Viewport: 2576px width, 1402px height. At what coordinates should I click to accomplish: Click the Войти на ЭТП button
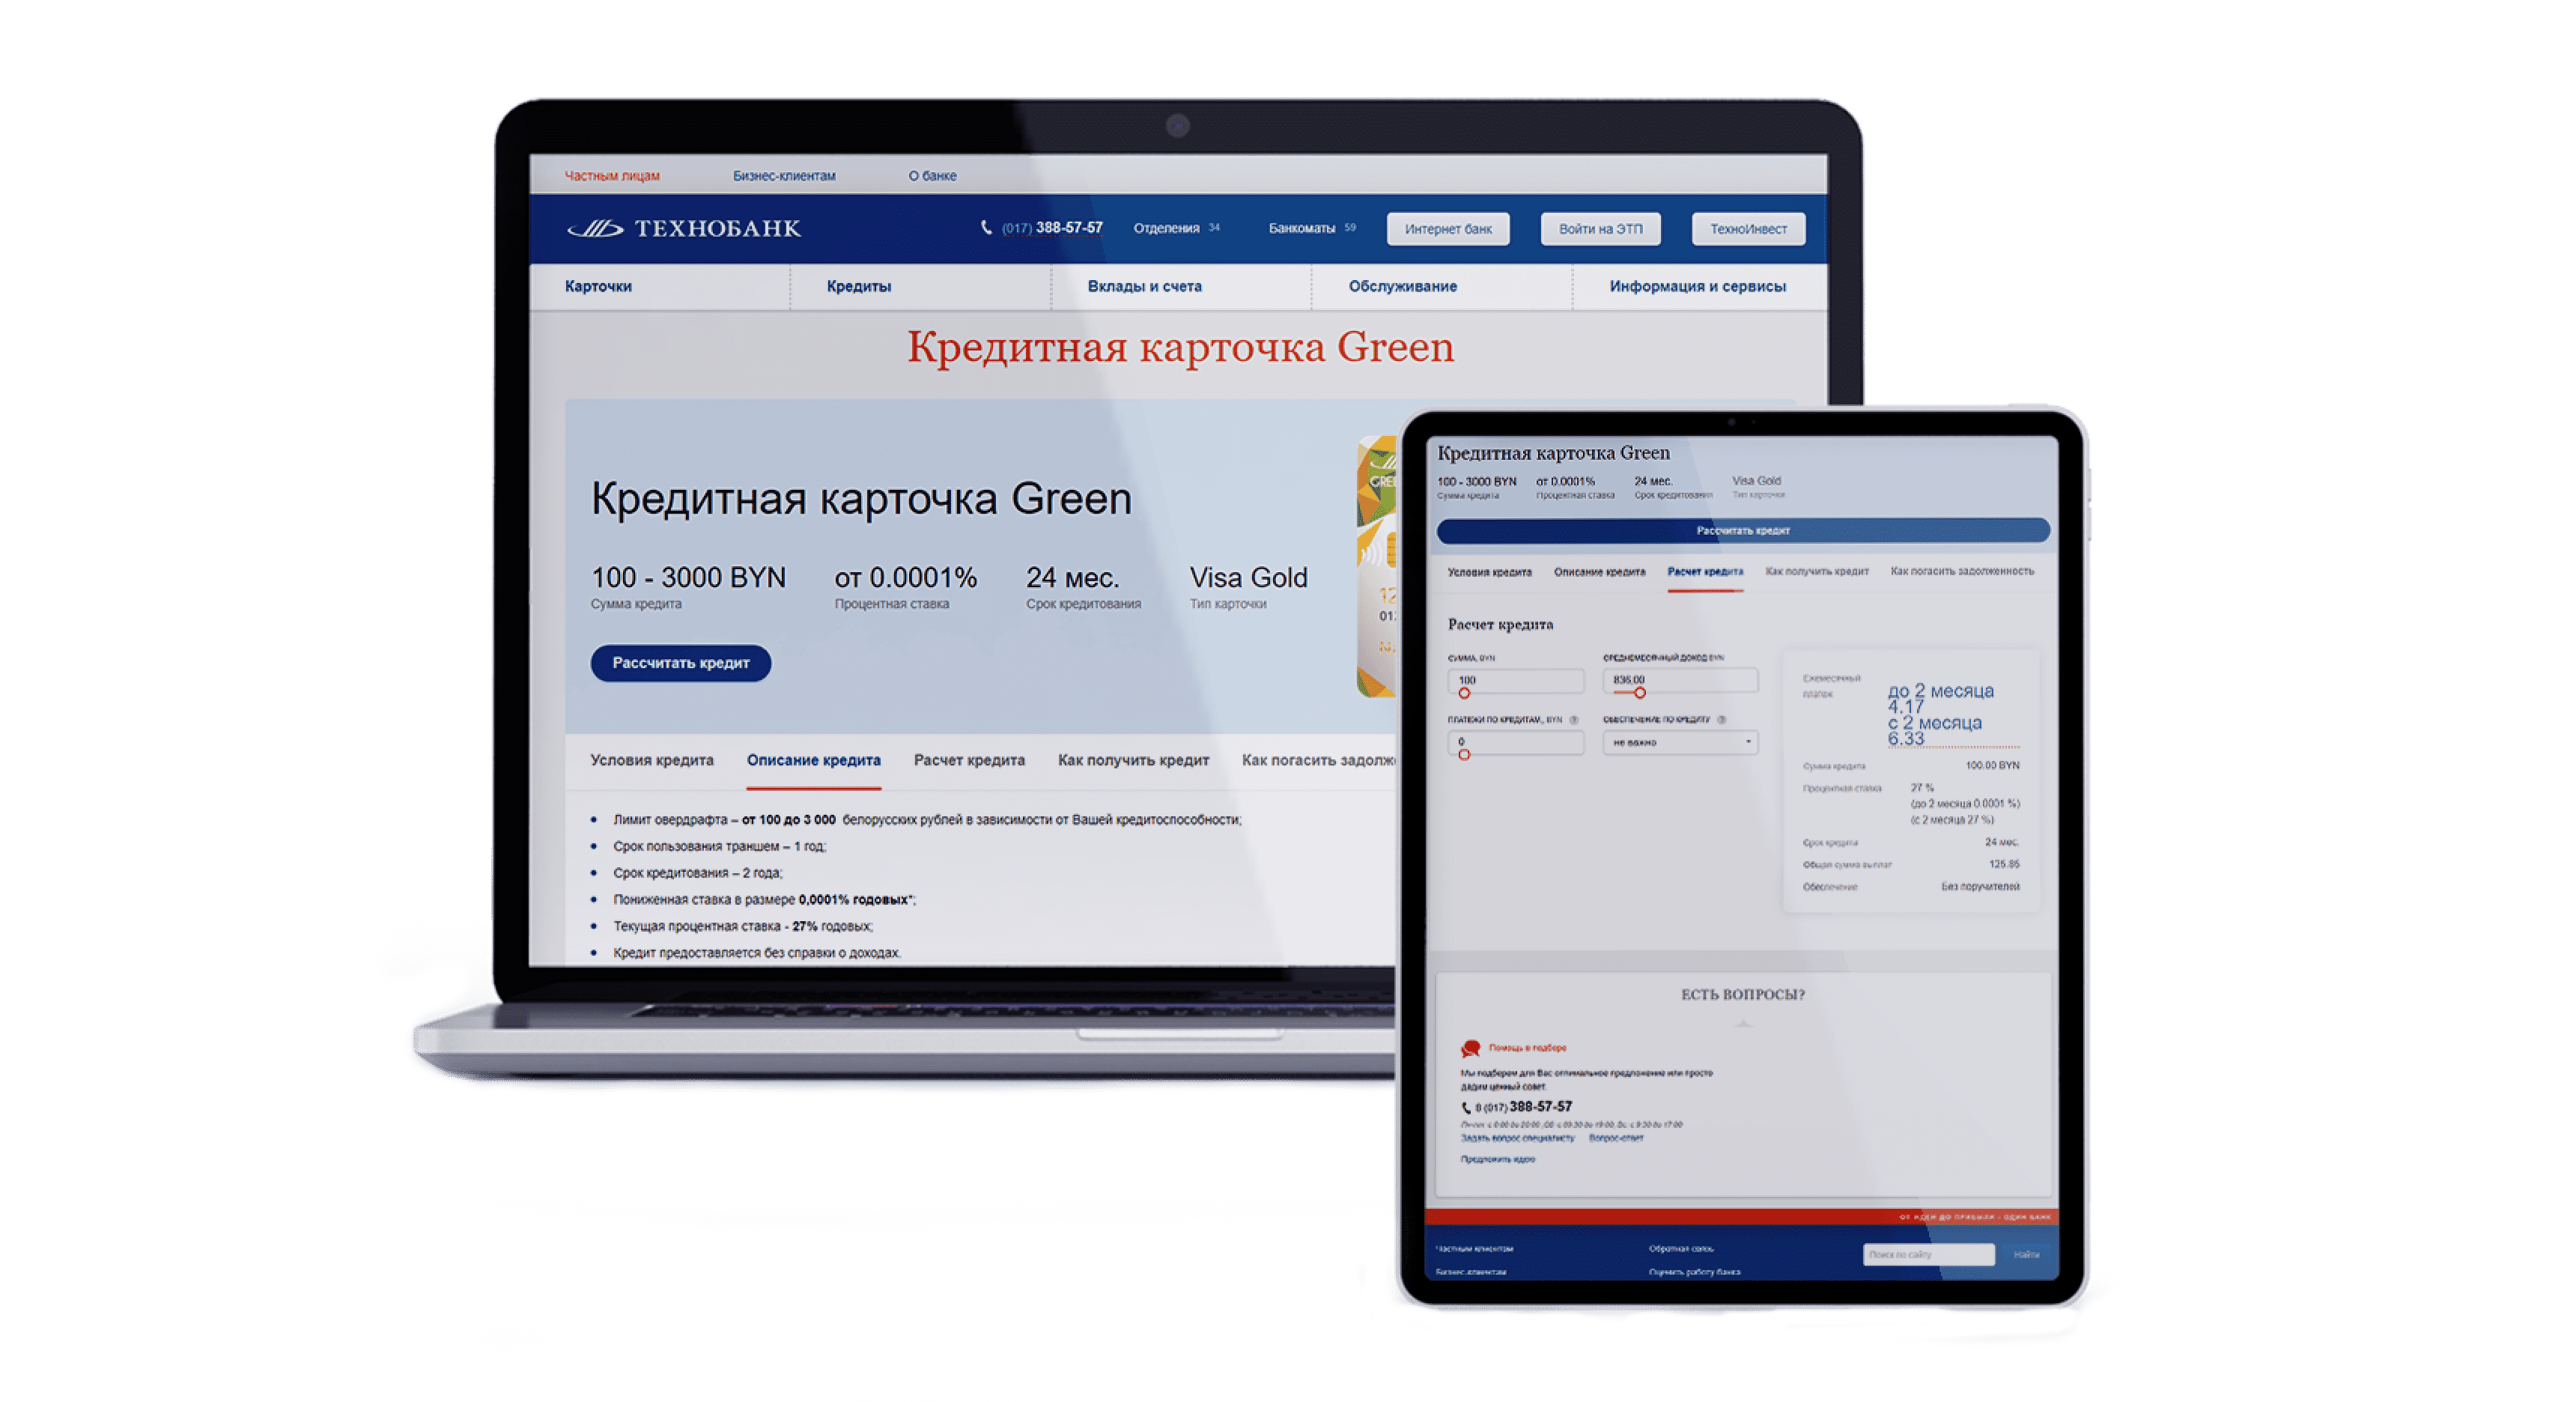[x=1600, y=229]
